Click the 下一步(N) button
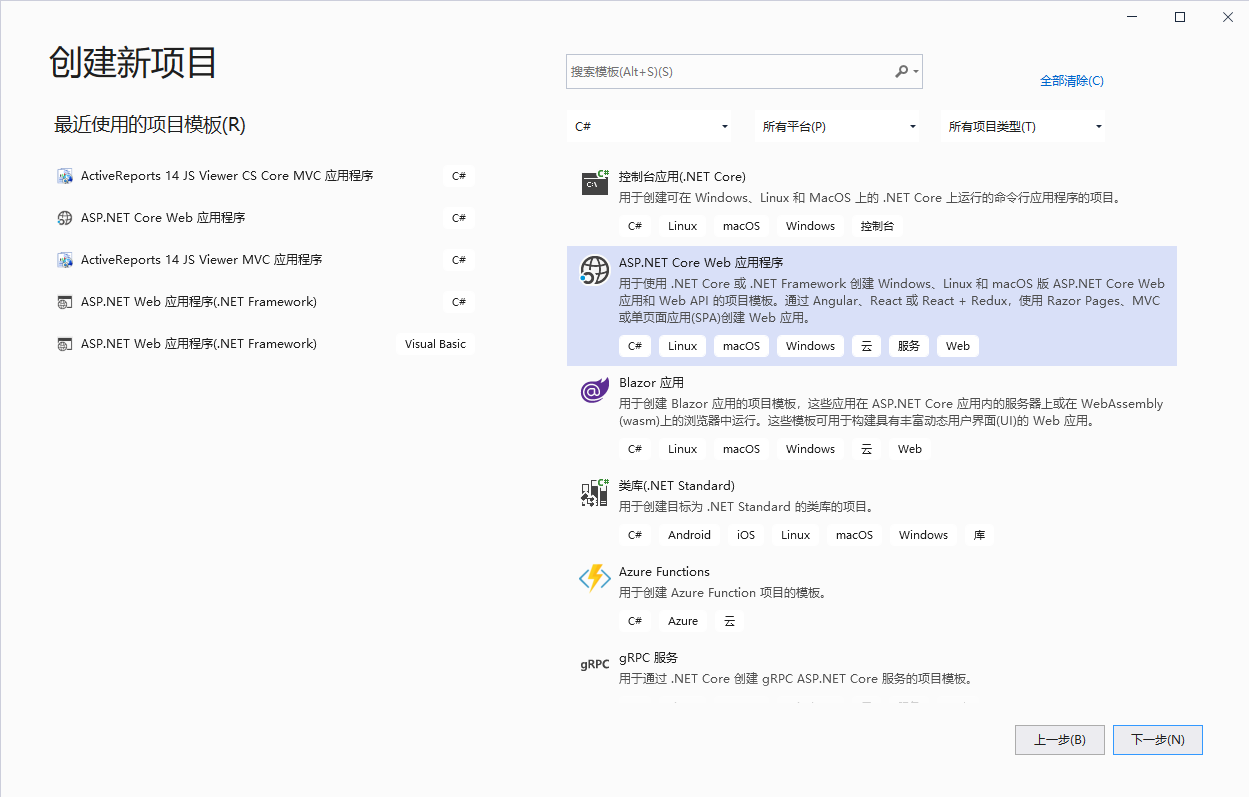The image size is (1249, 797). coord(1158,740)
